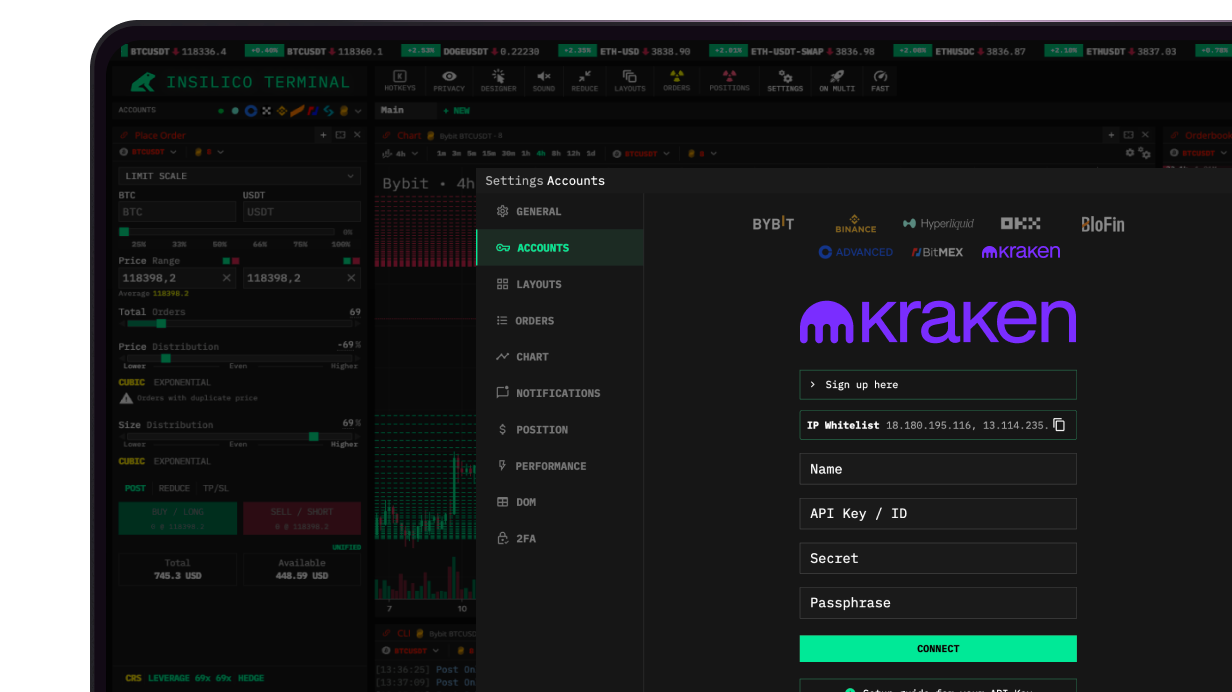Toggle Reduce order option
1232x692 pixels.
click(x=174, y=488)
